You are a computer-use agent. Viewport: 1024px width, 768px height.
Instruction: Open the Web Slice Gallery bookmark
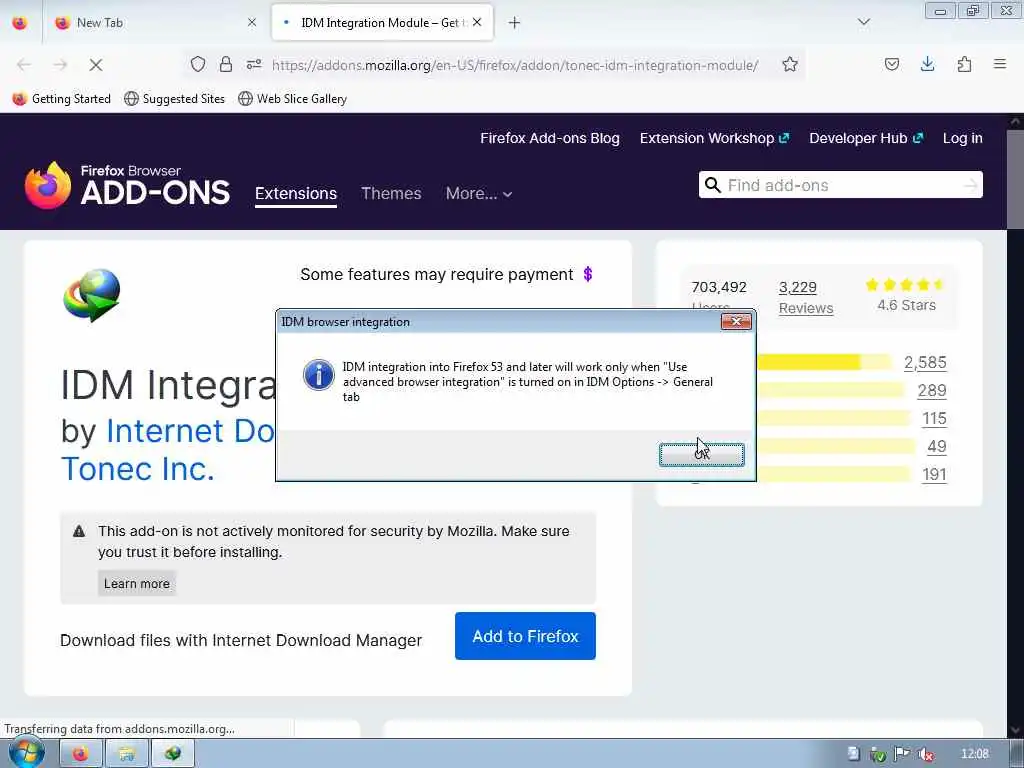click(x=293, y=99)
